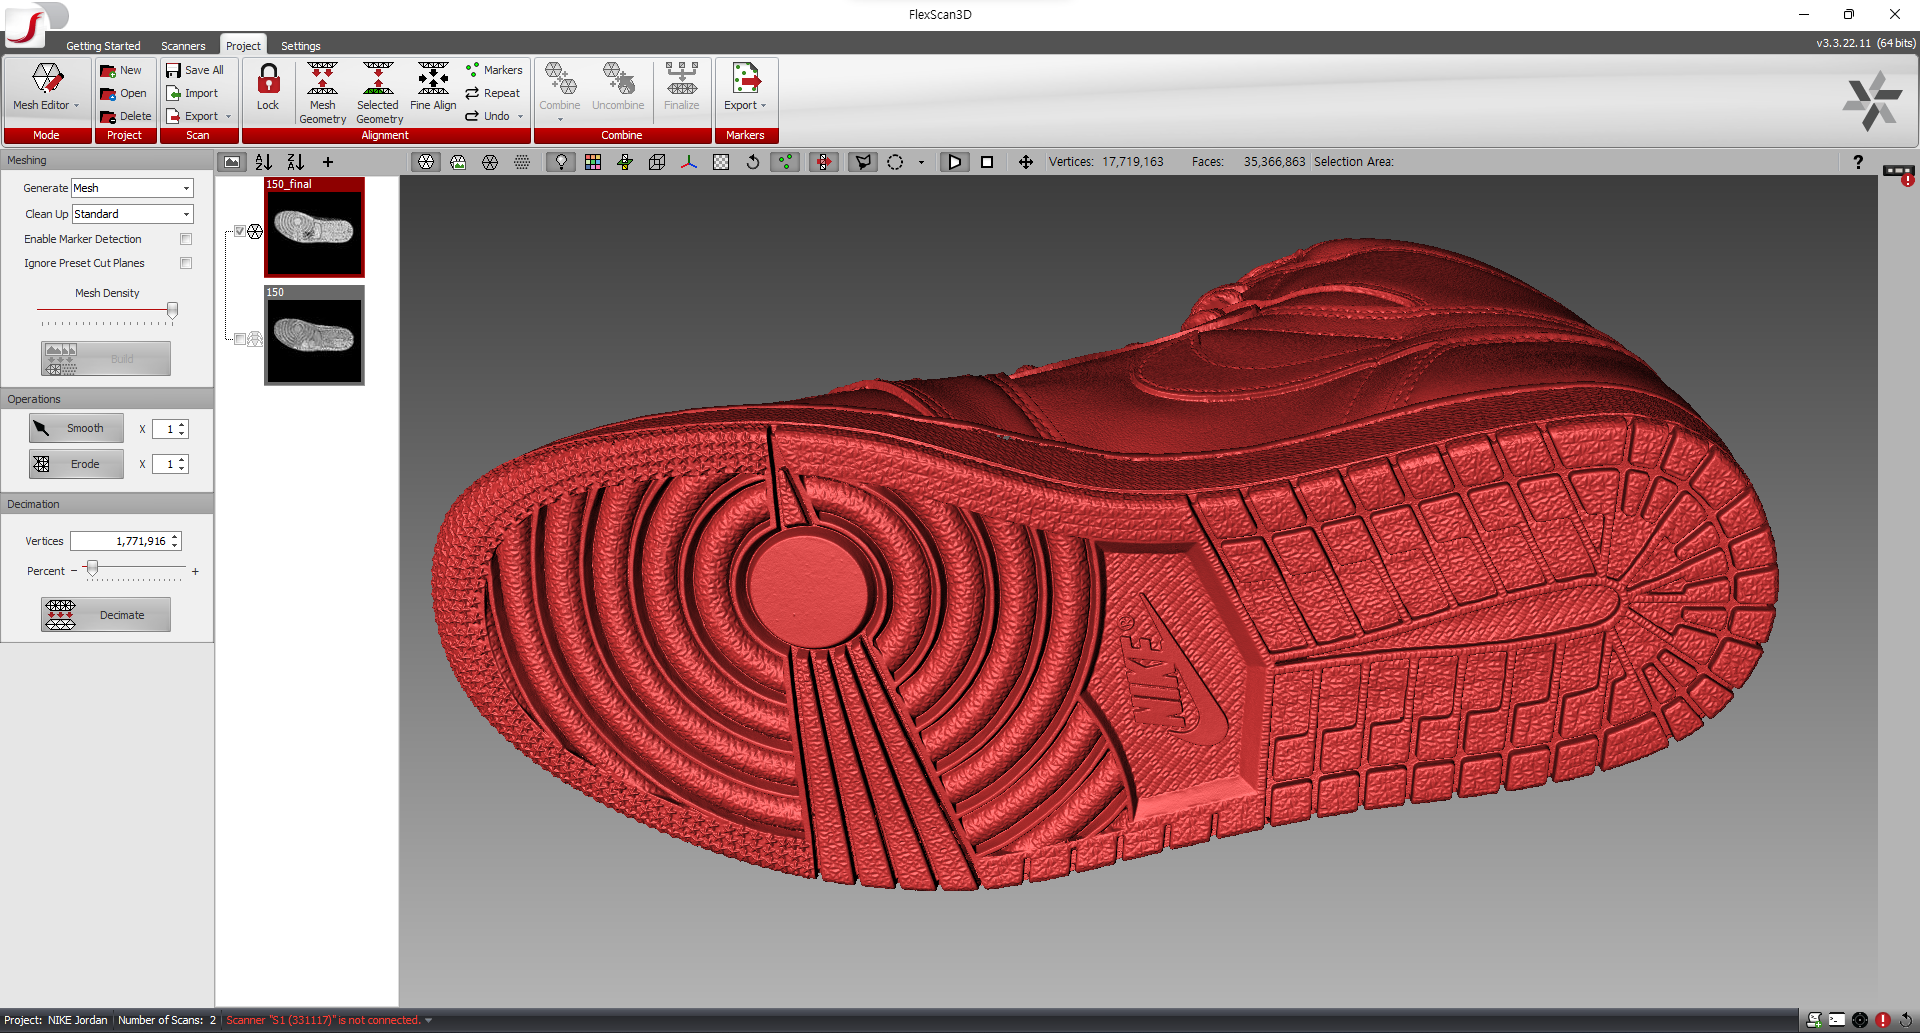This screenshot has height=1033, width=1920.
Task: Toggle the red arrow clipping icon
Action: [823, 162]
